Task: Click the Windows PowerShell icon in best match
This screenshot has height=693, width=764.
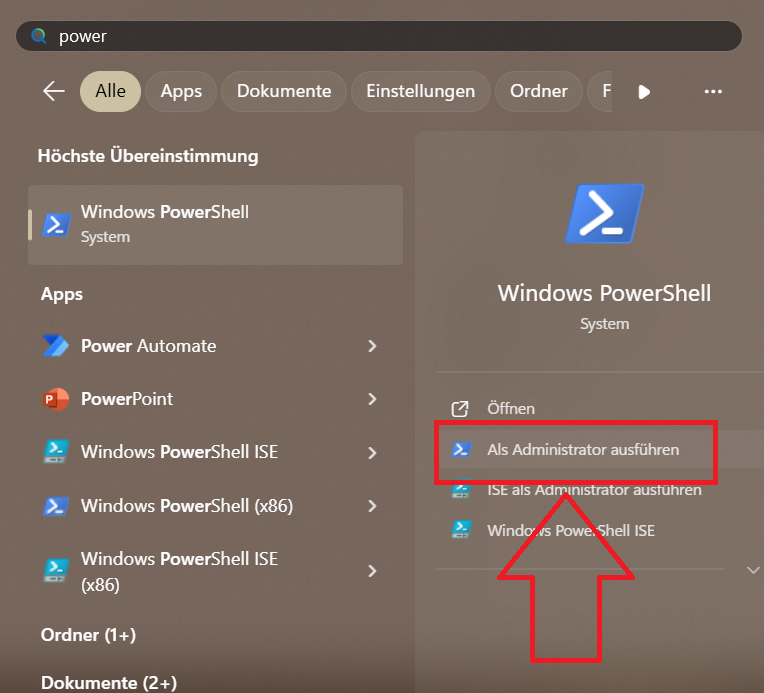Action: click(57, 225)
